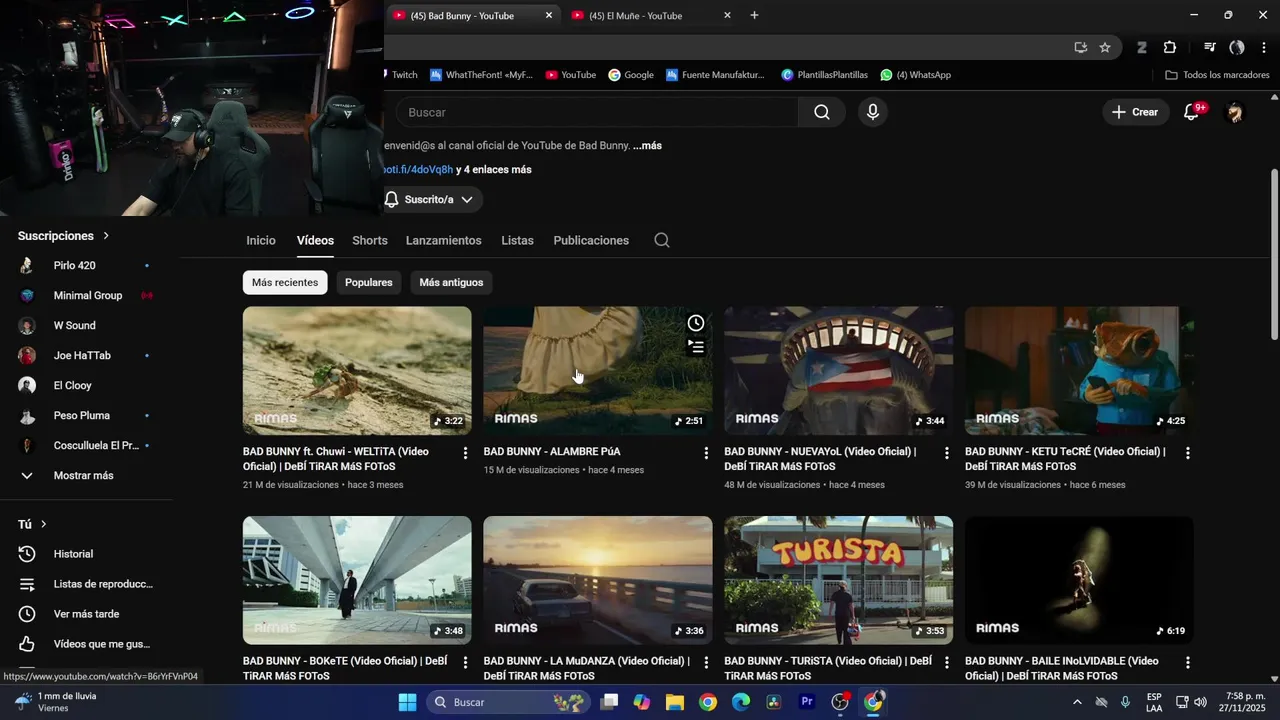Select the Más antiguos filter chip
Viewport: 1280px width, 720px height.
(x=451, y=282)
